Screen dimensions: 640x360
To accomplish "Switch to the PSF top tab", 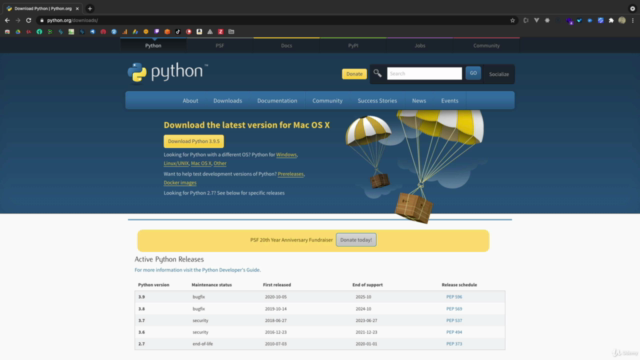I will pos(220,46).
